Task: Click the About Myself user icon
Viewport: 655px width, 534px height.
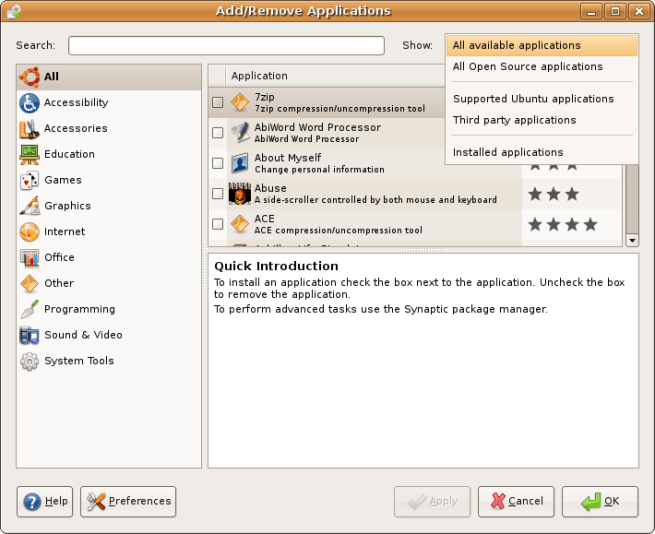Action: point(240,163)
